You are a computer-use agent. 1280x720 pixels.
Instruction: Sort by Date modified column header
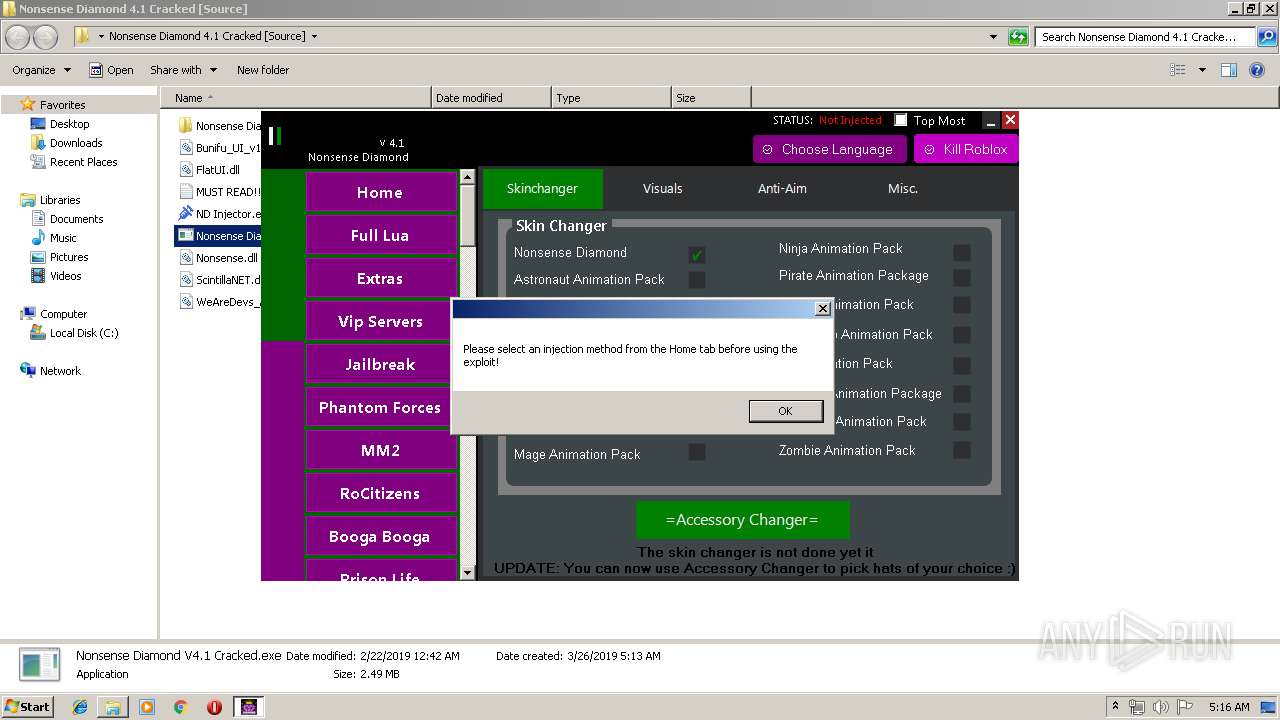coord(491,98)
